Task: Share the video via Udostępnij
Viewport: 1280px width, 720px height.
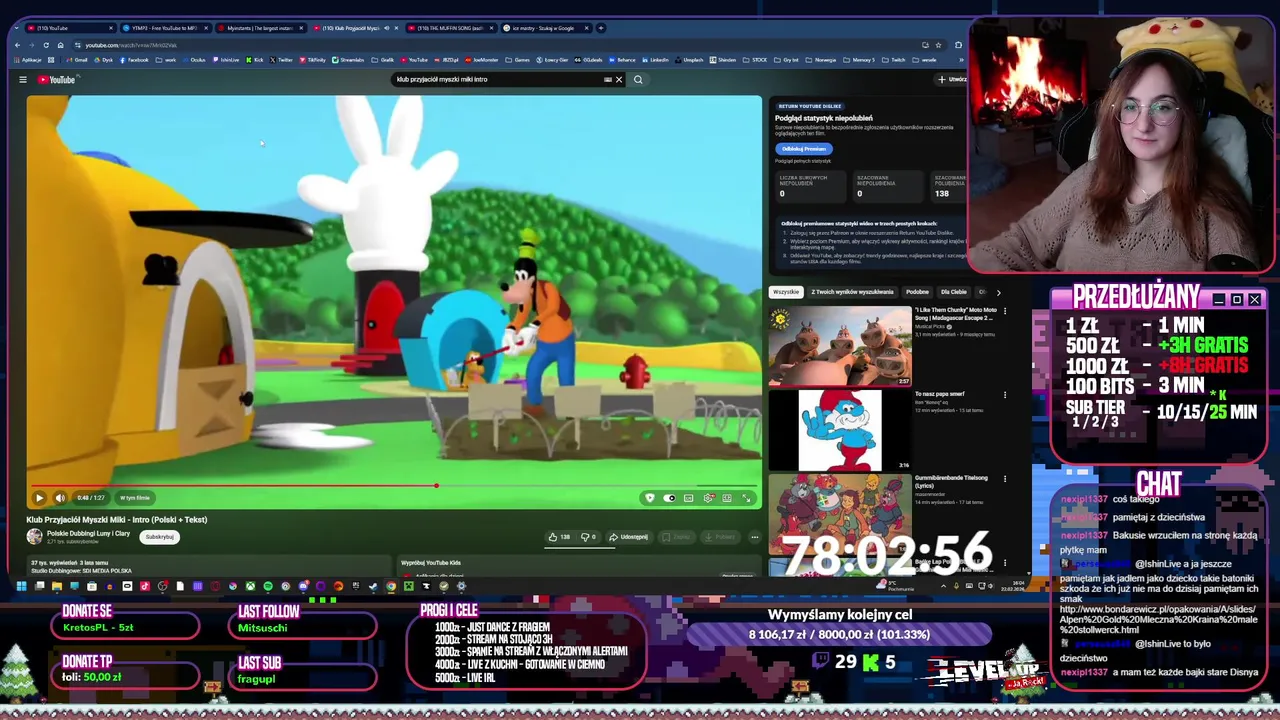Action: [x=629, y=537]
